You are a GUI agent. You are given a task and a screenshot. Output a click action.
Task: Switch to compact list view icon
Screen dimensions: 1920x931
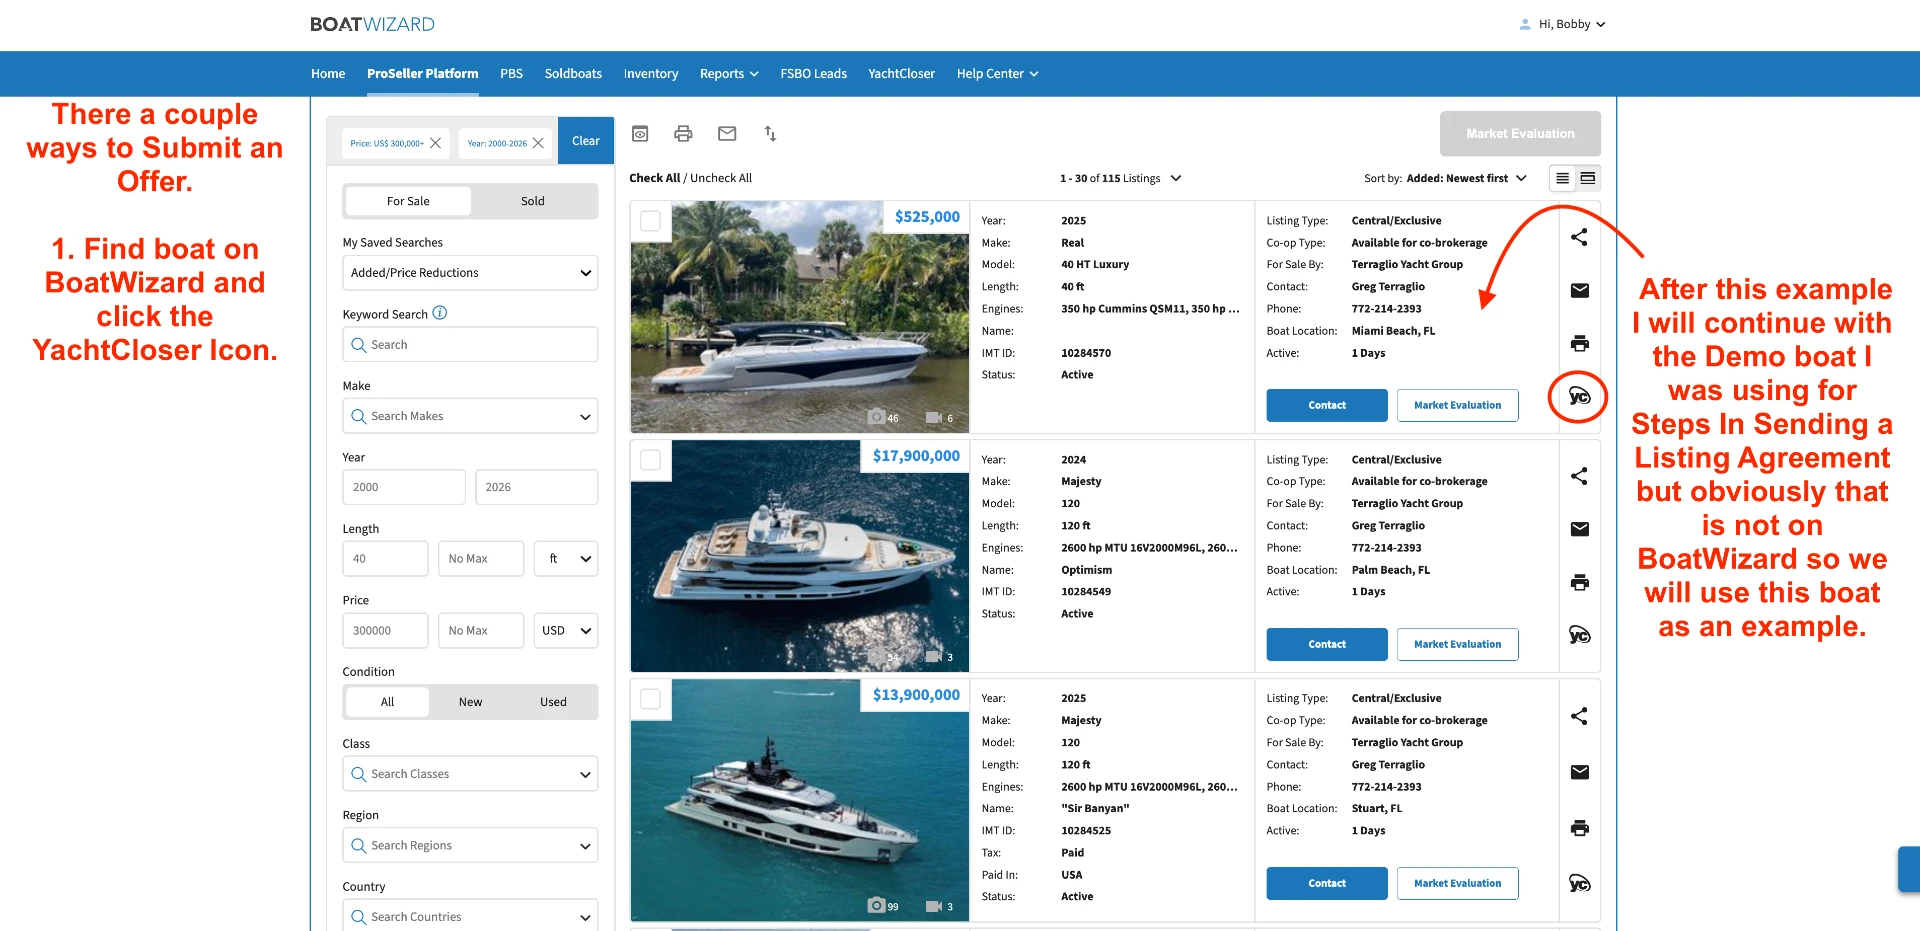[1562, 178]
